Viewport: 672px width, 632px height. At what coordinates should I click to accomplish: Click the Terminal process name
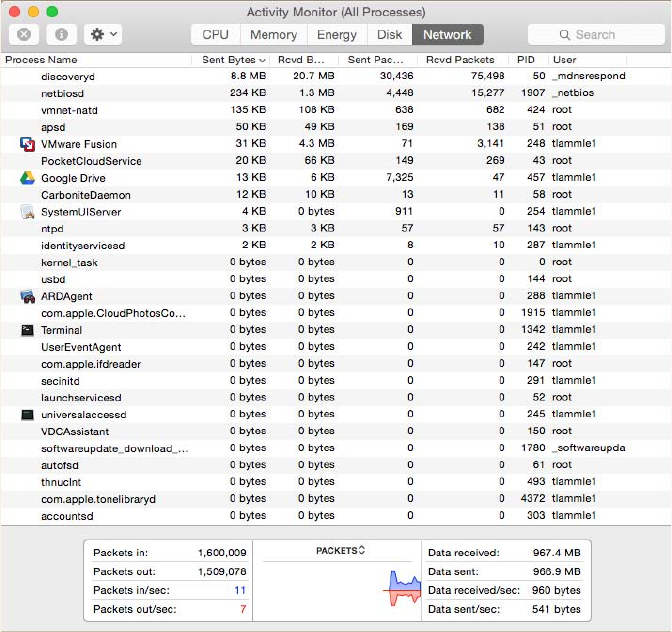tap(61, 330)
